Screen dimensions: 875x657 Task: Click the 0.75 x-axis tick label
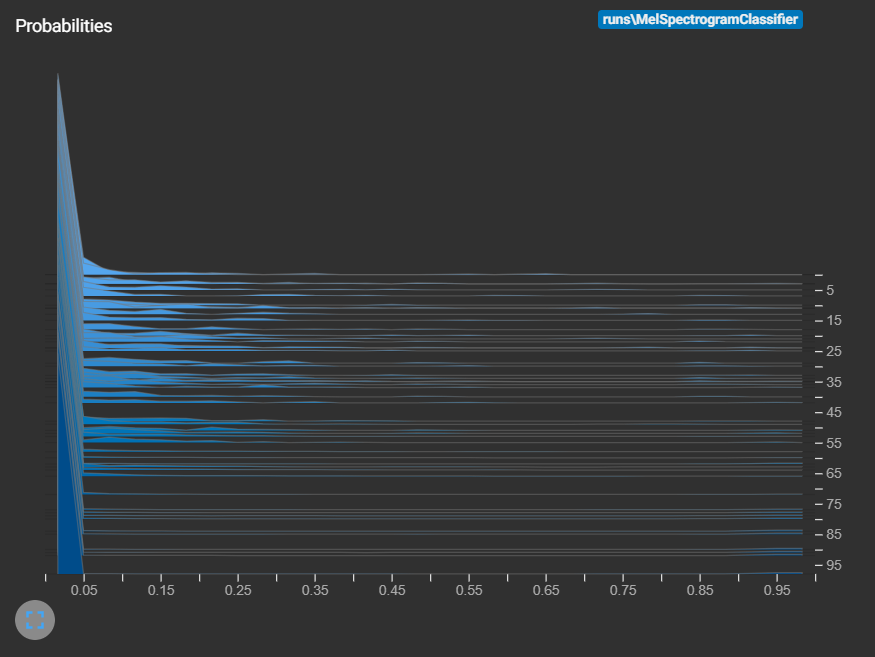click(623, 591)
